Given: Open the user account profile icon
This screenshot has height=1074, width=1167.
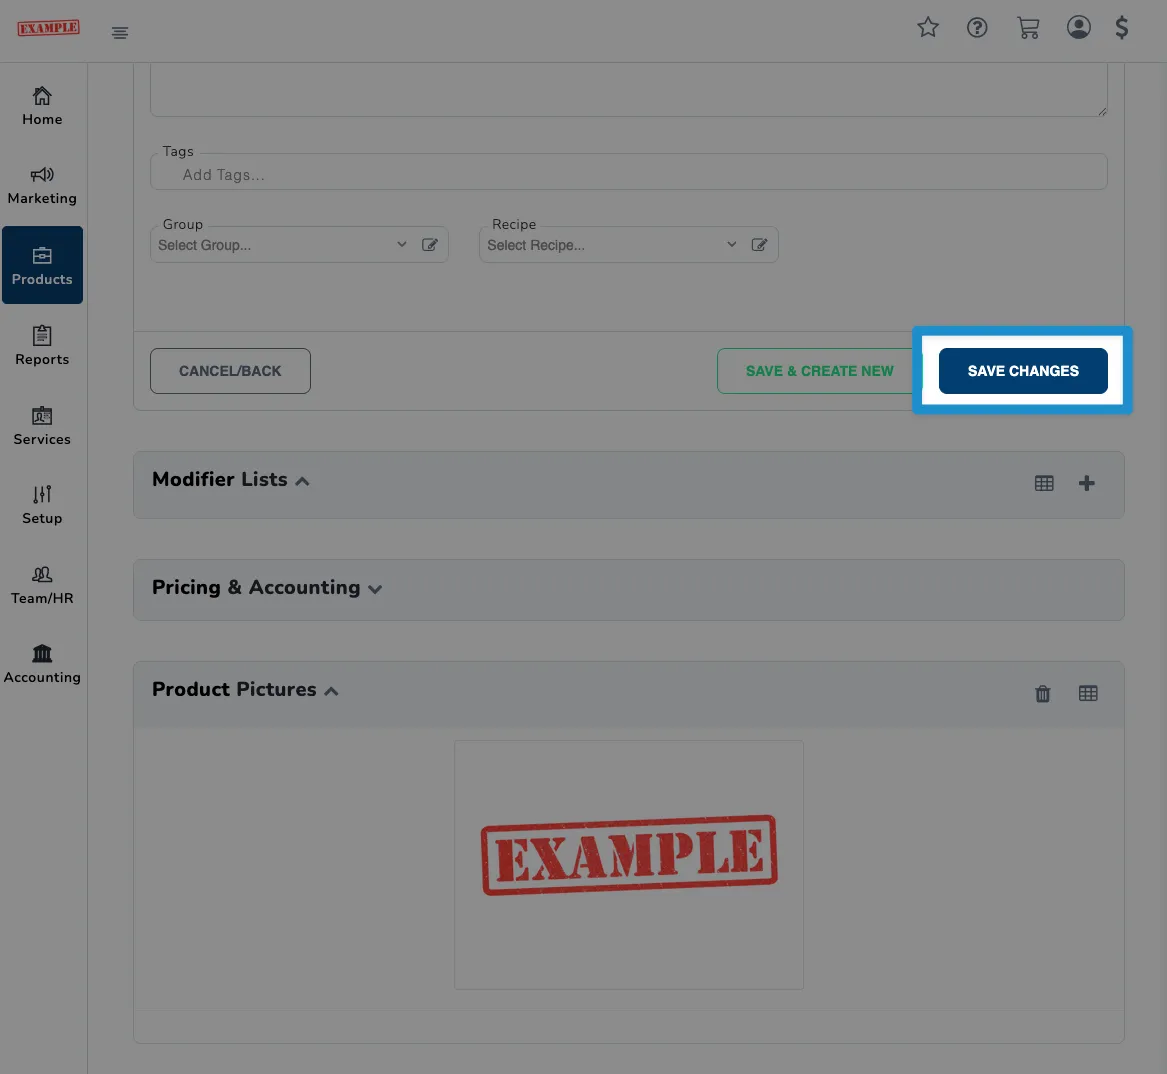Looking at the screenshot, I should 1078,28.
